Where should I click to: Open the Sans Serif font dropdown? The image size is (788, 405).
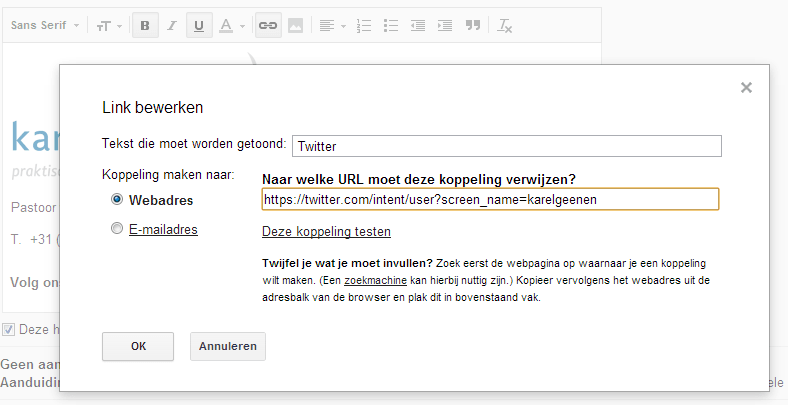[x=45, y=25]
